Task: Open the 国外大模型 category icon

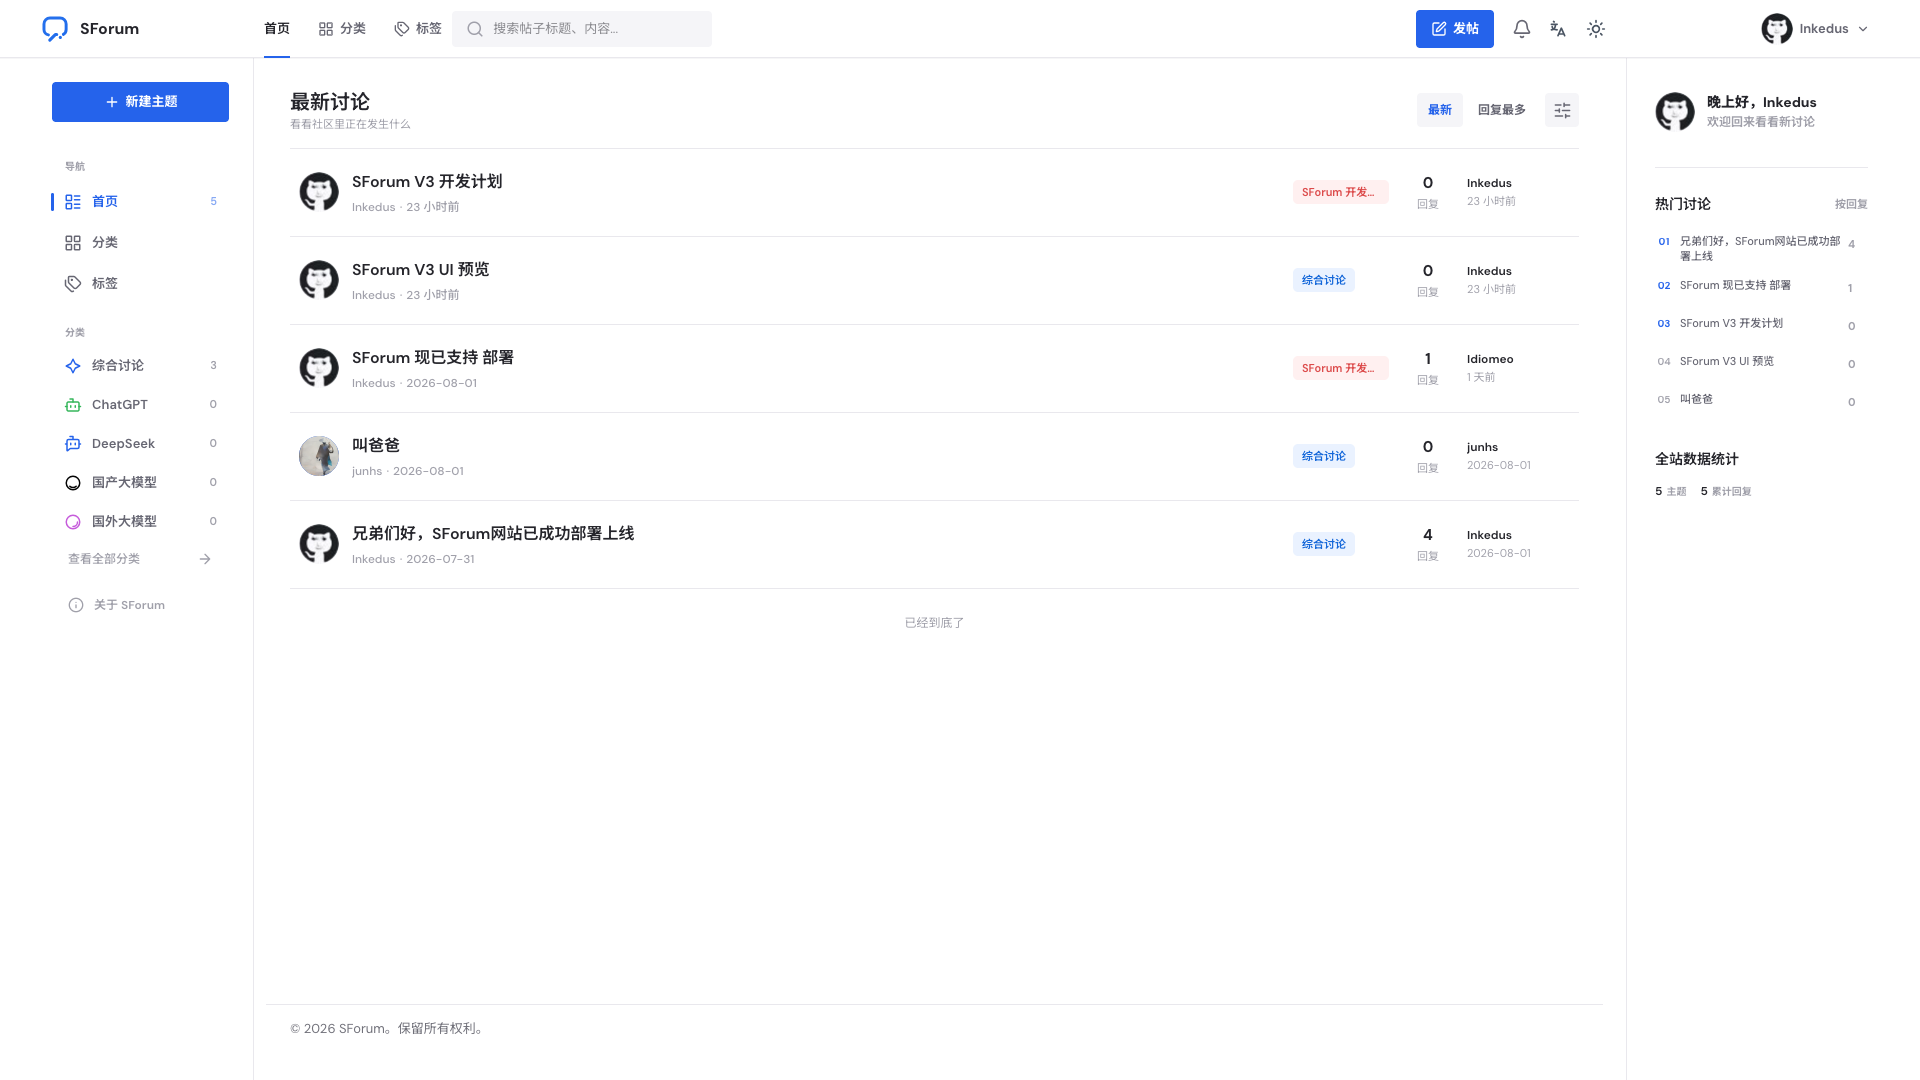Action: click(x=73, y=522)
